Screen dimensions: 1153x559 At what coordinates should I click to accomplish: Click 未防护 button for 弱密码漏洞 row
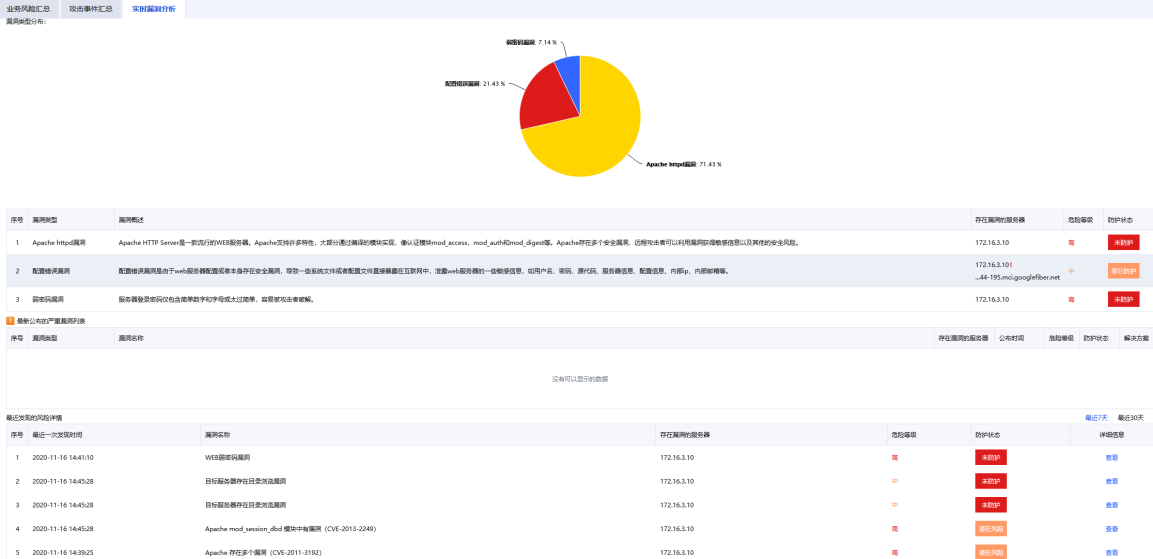click(1123, 299)
